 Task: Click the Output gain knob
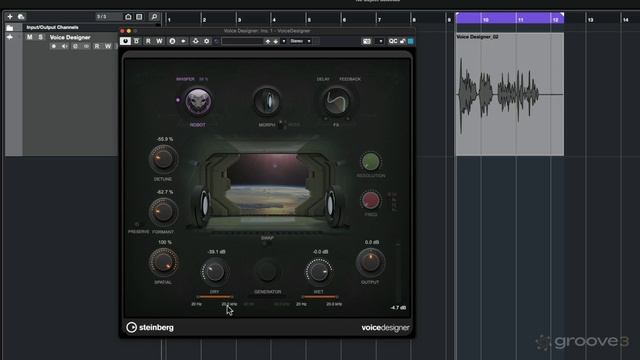370,262
